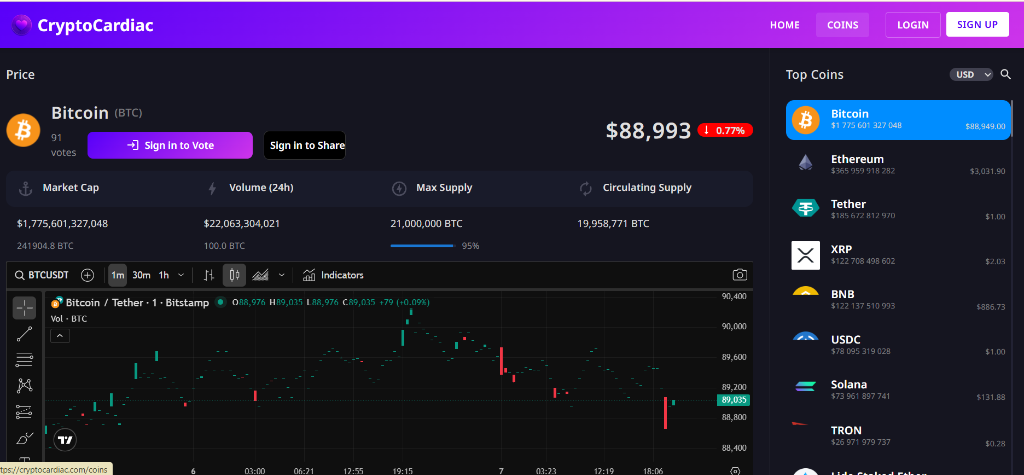Viewport: 1024px width, 475px height.
Task: Click the 89,035 current price label
Action: (733, 400)
